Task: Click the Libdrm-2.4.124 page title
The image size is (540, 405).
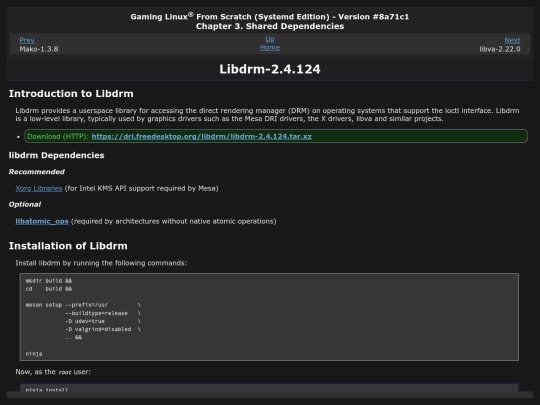Action: pos(270,69)
